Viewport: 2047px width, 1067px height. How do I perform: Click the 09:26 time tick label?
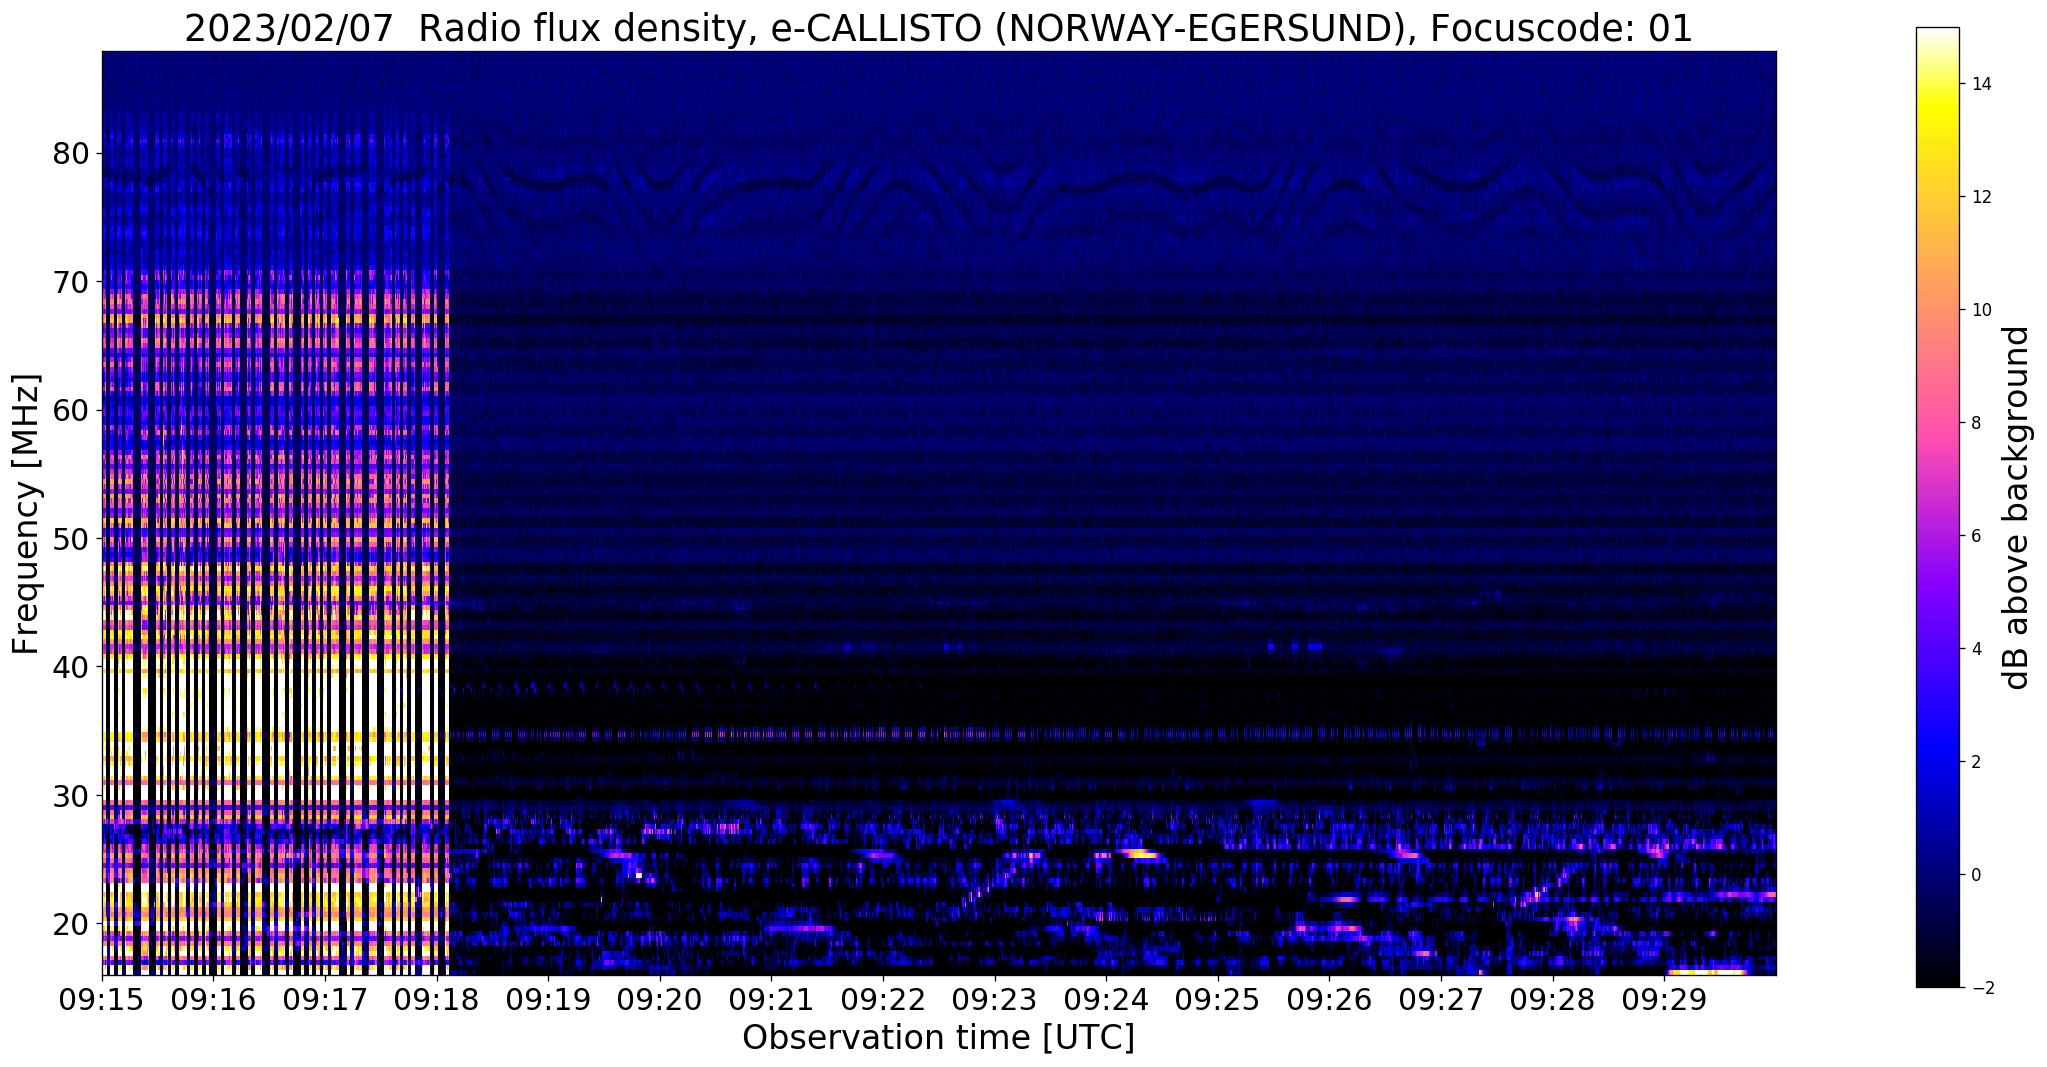tap(1329, 999)
